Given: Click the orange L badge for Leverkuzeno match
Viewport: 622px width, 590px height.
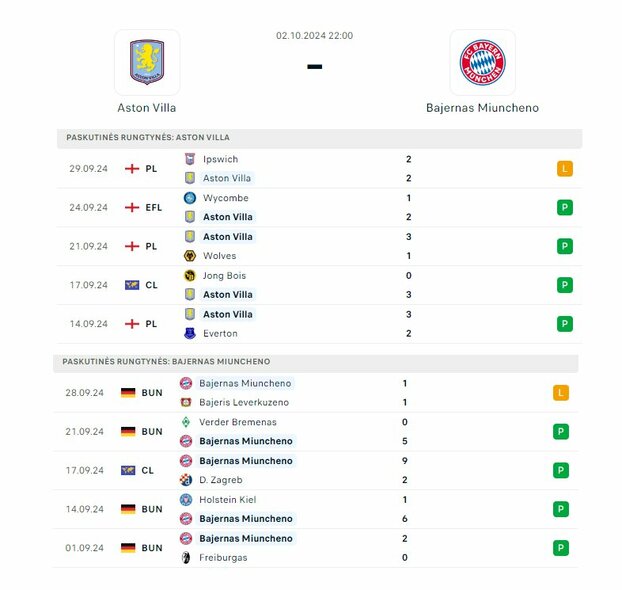Looking at the screenshot, I should [x=561, y=393].
